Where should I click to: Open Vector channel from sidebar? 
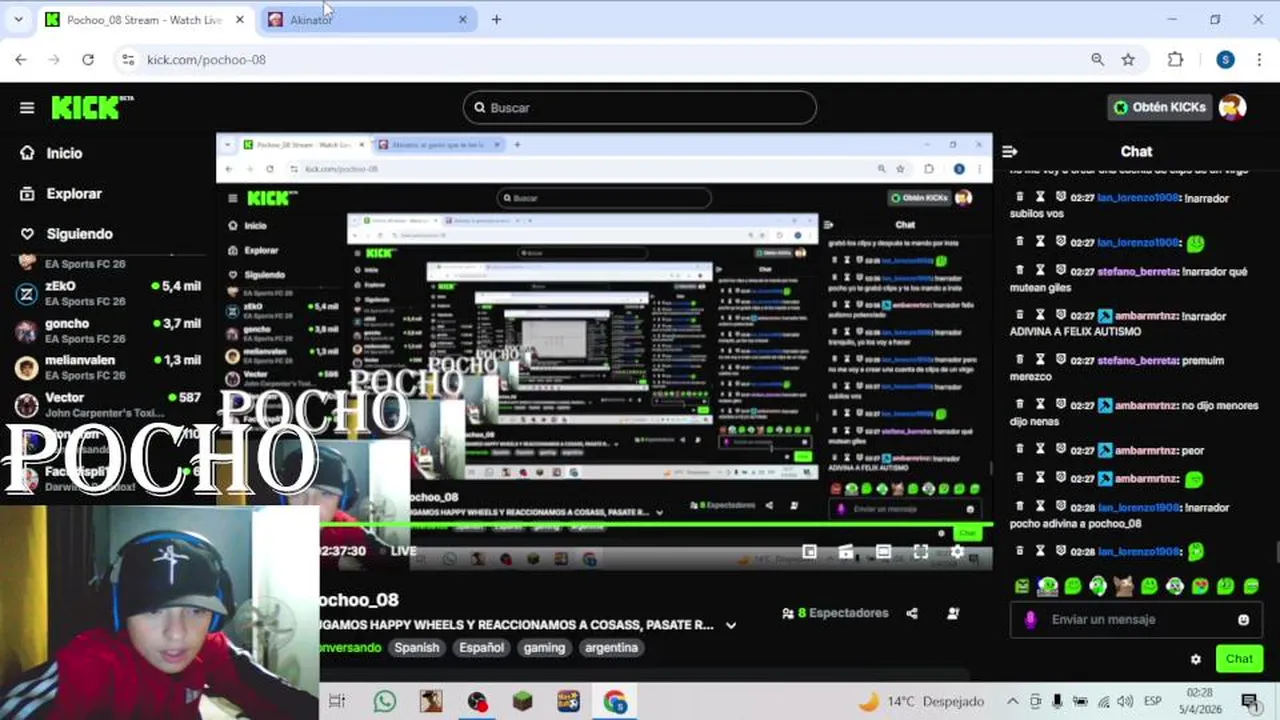coord(108,404)
